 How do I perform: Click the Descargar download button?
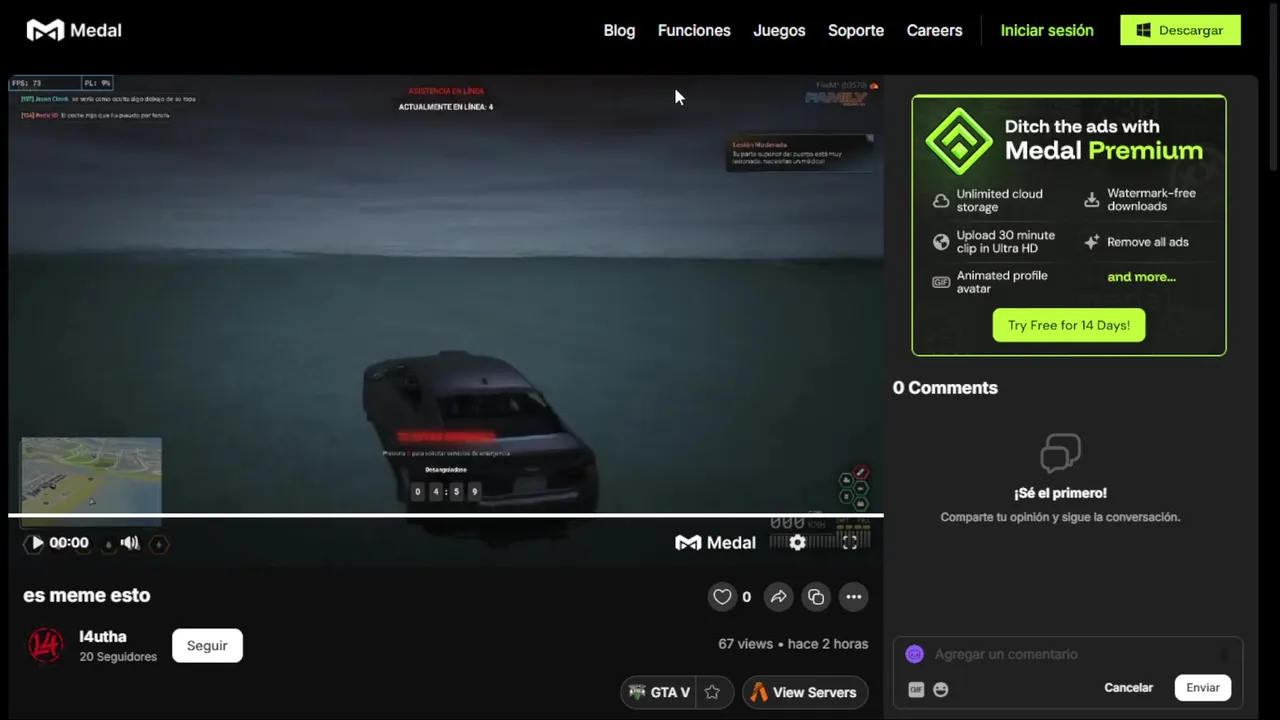[1180, 30]
